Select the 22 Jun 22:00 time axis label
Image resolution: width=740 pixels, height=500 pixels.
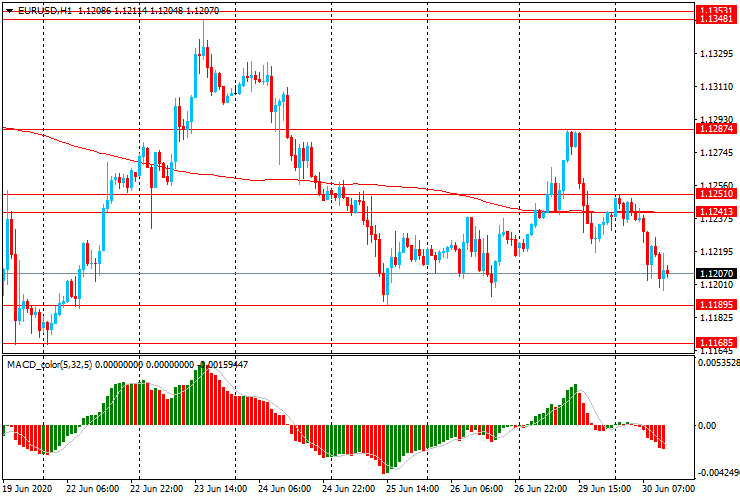157,488
